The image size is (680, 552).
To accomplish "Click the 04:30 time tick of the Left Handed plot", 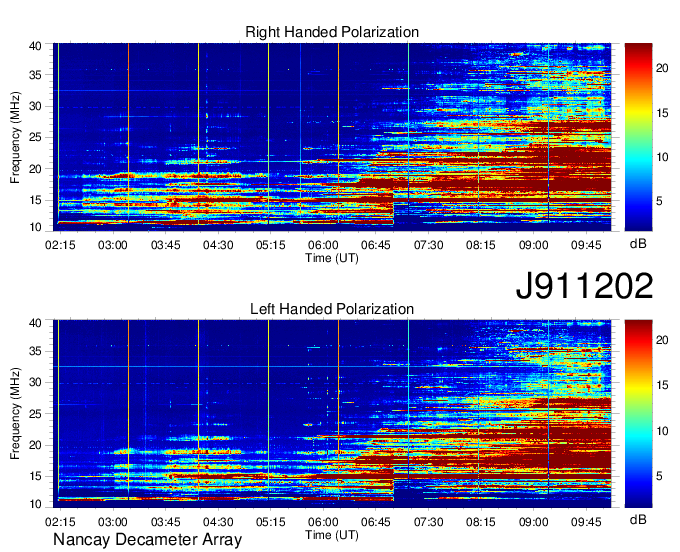I will pos(218,522).
